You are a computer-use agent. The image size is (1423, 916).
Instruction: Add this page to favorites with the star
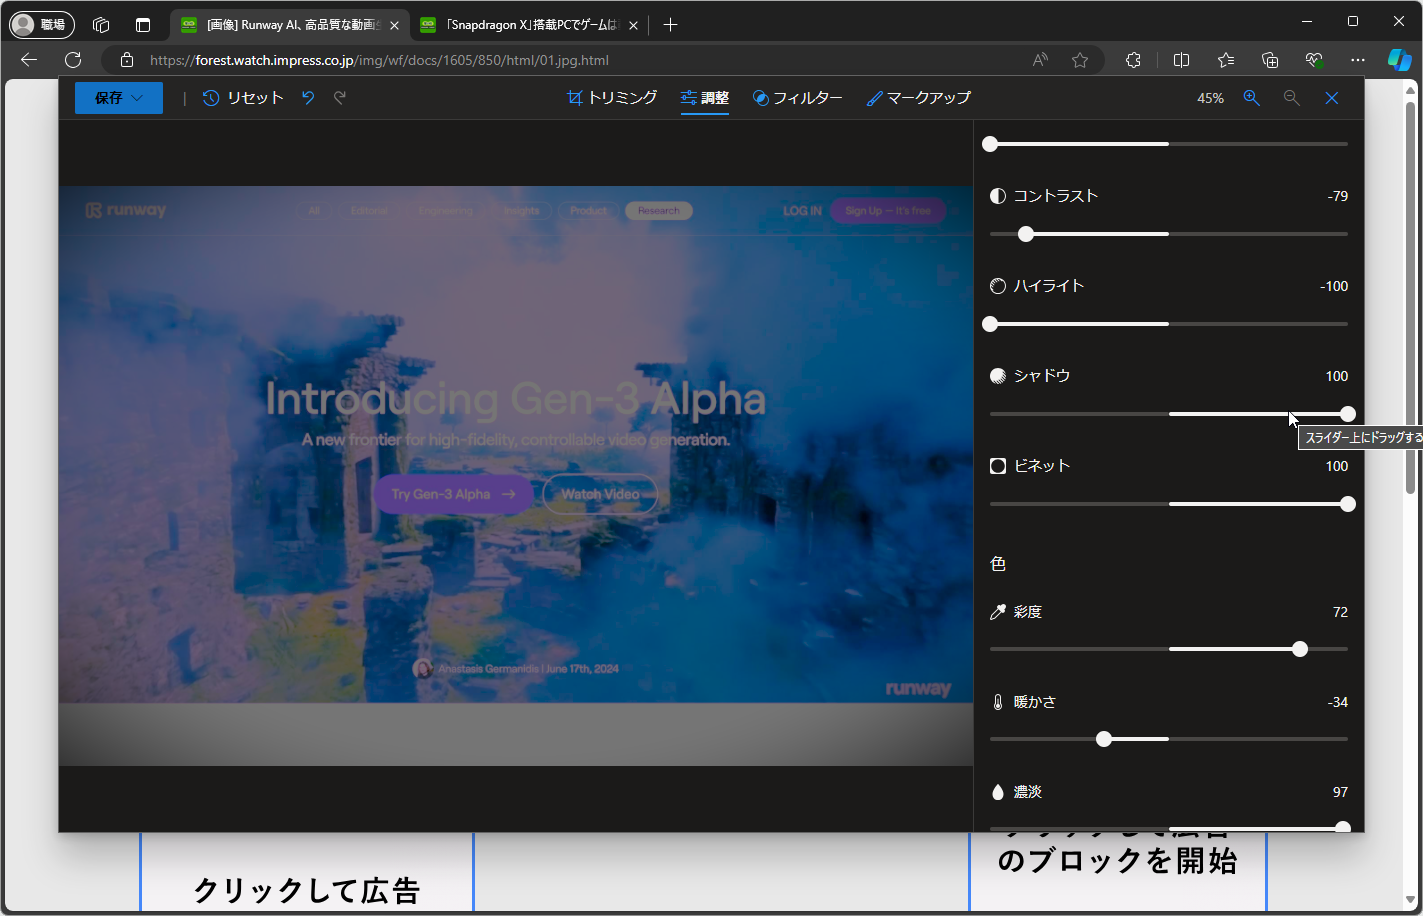click(1080, 60)
